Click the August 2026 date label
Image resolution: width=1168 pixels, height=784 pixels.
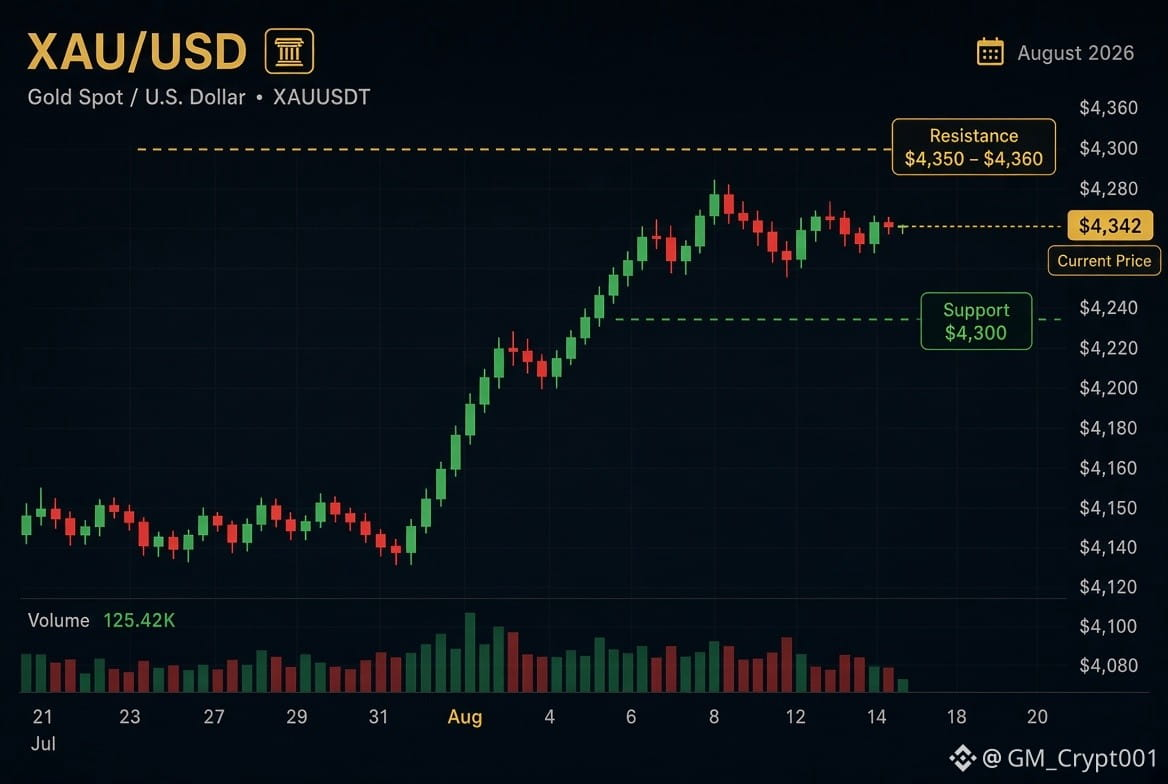1075,53
